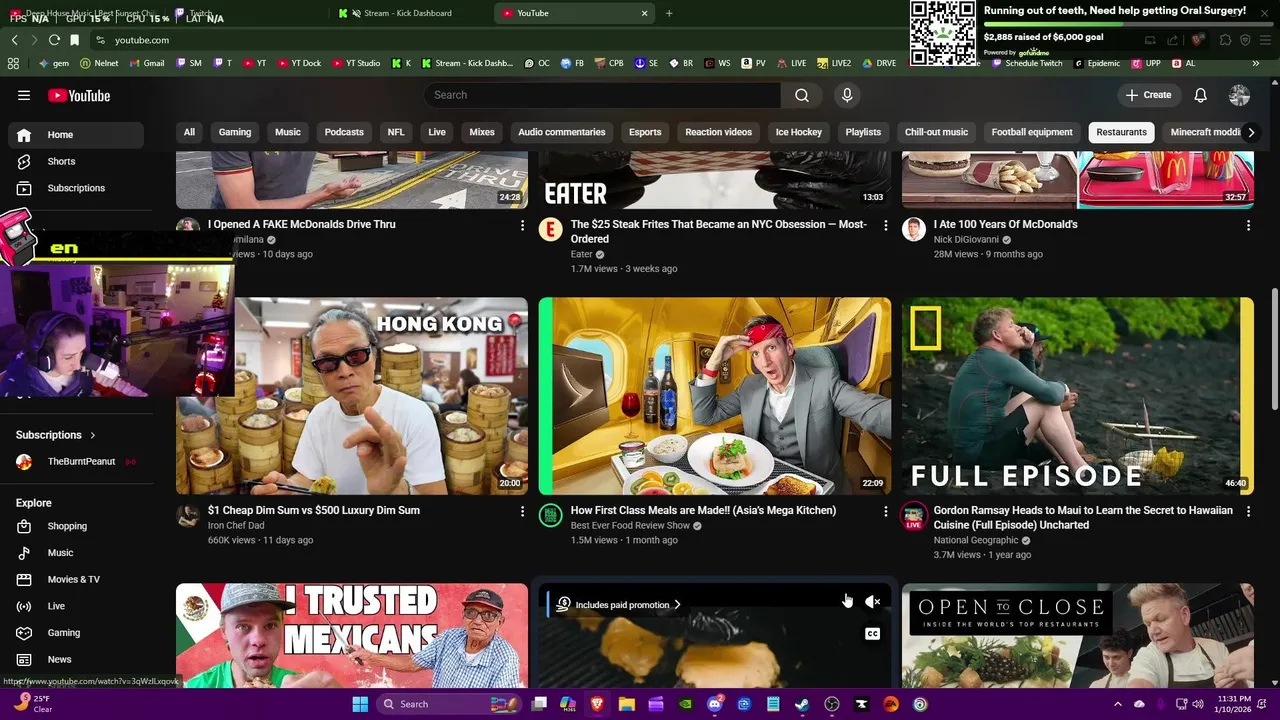Open more options for Gordon Ramsay video
Viewport: 1280px width, 720px height.
1248,511
